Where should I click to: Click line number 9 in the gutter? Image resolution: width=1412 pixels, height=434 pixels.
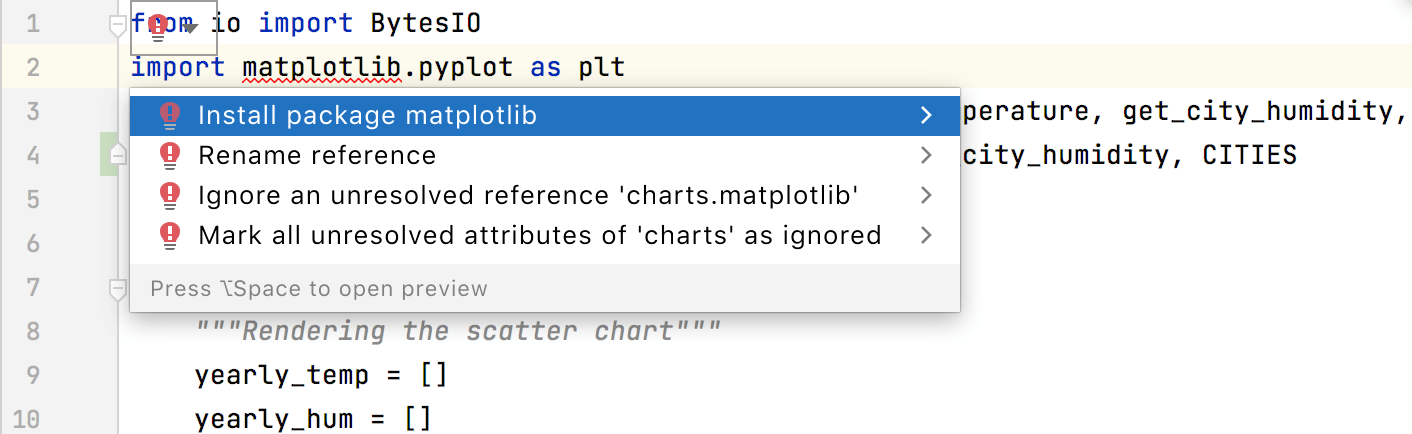pos(34,376)
